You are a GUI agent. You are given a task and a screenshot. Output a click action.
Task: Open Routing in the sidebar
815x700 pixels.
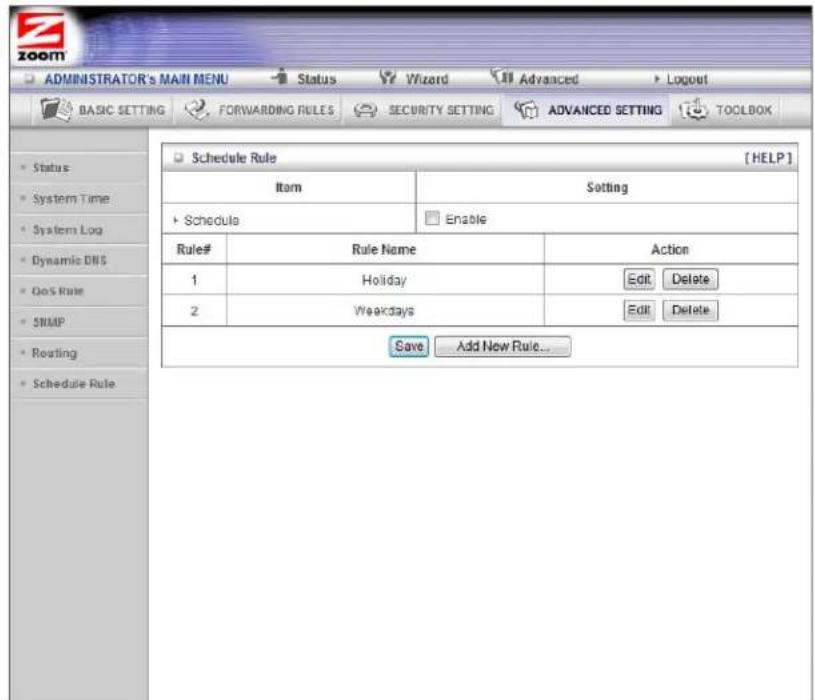pyautogui.click(x=55, y=353)
